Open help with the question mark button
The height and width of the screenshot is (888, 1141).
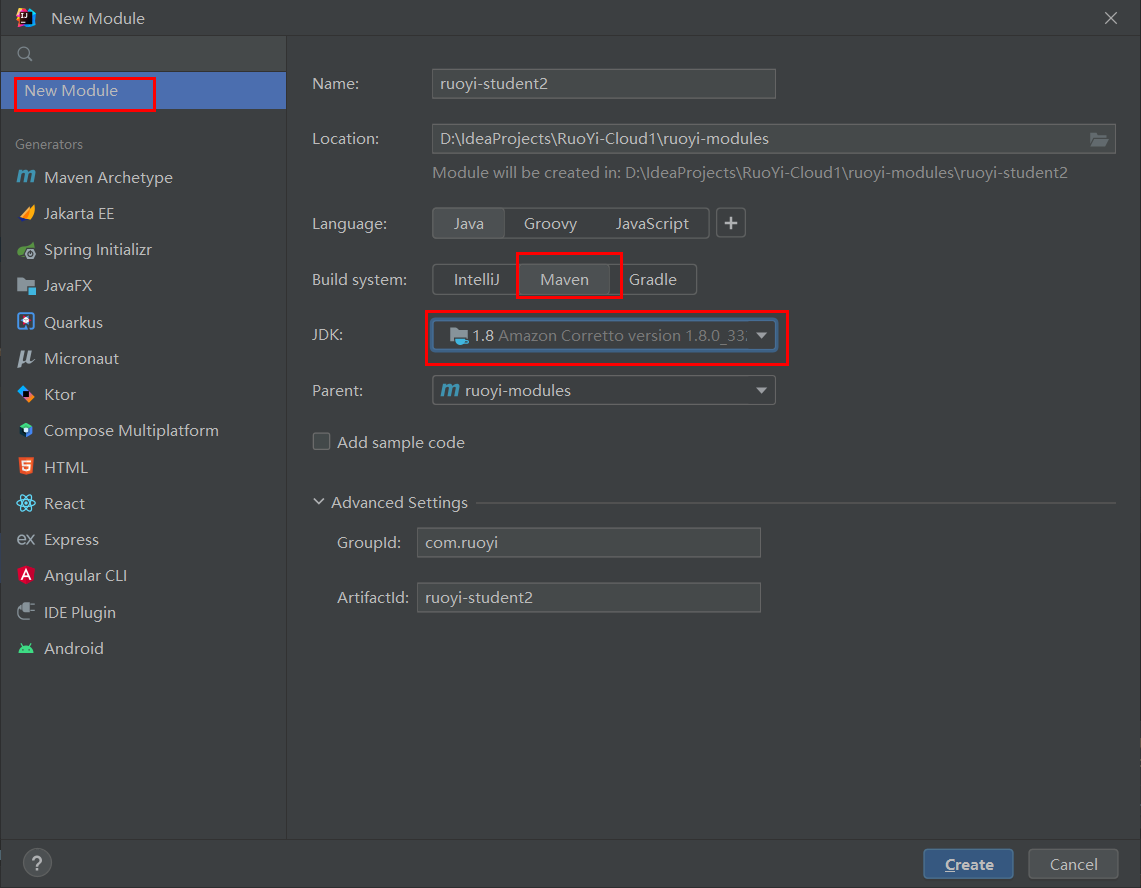point(37,863)
